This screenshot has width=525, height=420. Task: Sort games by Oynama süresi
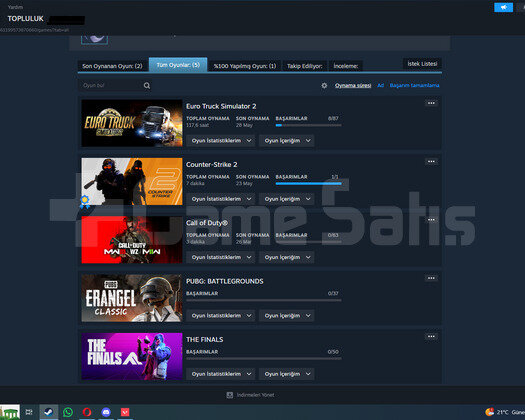tap(353, 85)
